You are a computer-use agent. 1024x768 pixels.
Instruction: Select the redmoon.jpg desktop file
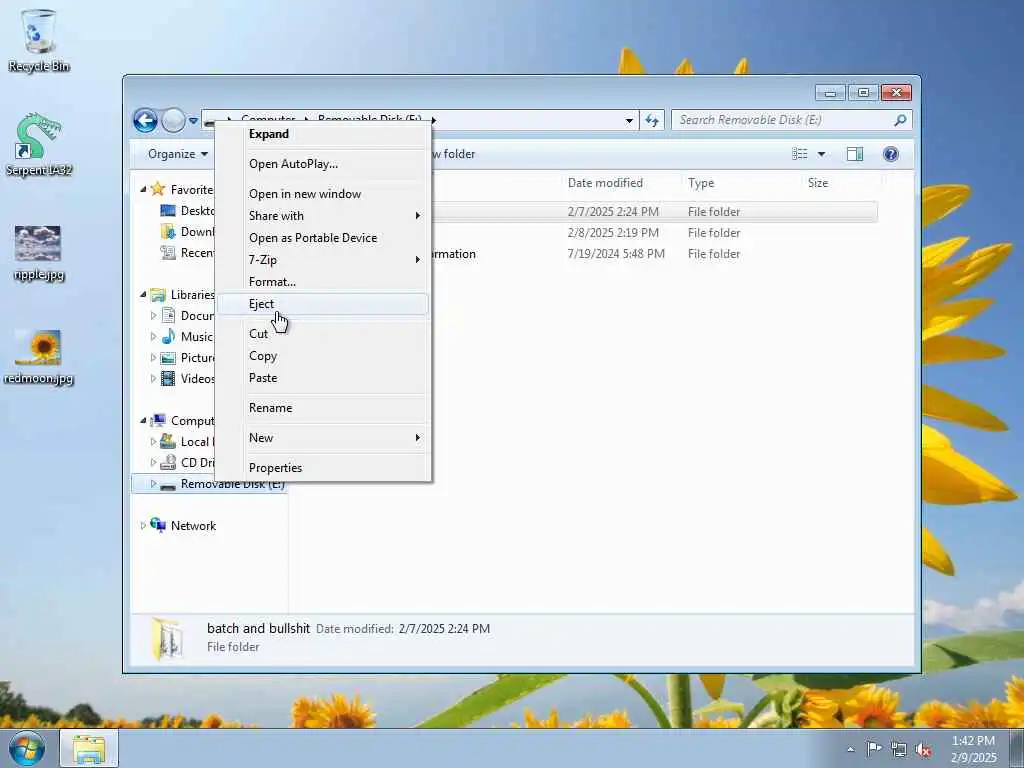click(38, 357)
